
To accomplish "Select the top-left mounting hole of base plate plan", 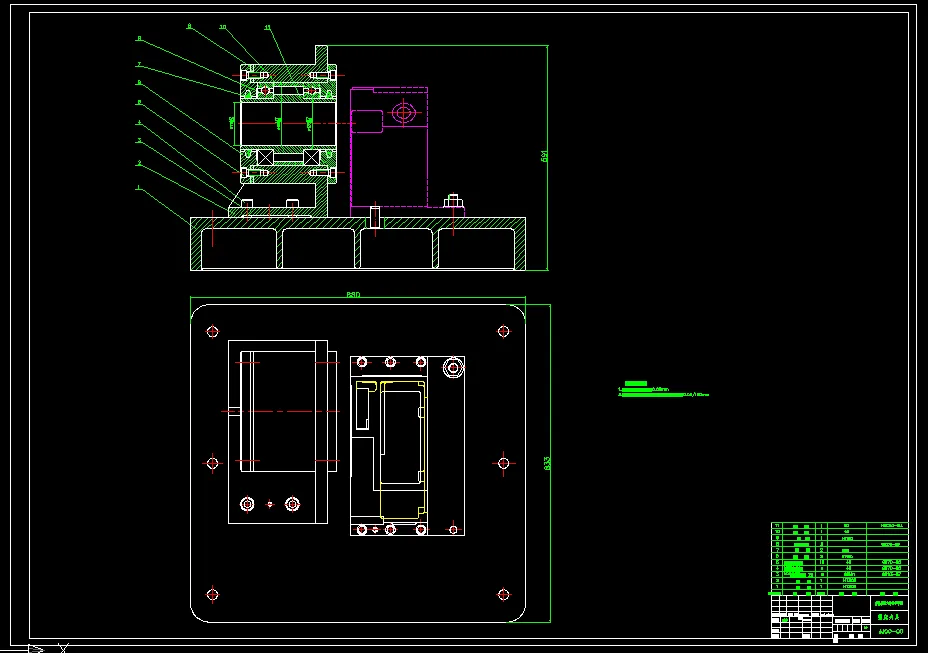I will [212, 332].
